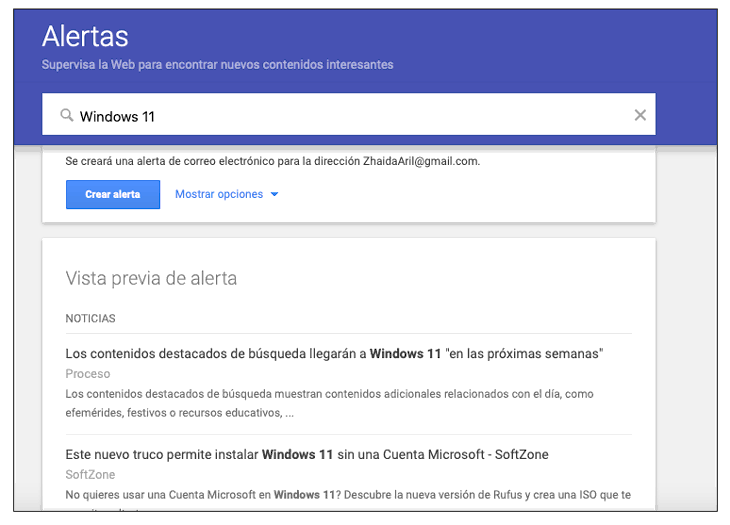Click snippet text about efemérides, festivos
Viewport: 730px width, 525px height.
(x=329, y=403)
